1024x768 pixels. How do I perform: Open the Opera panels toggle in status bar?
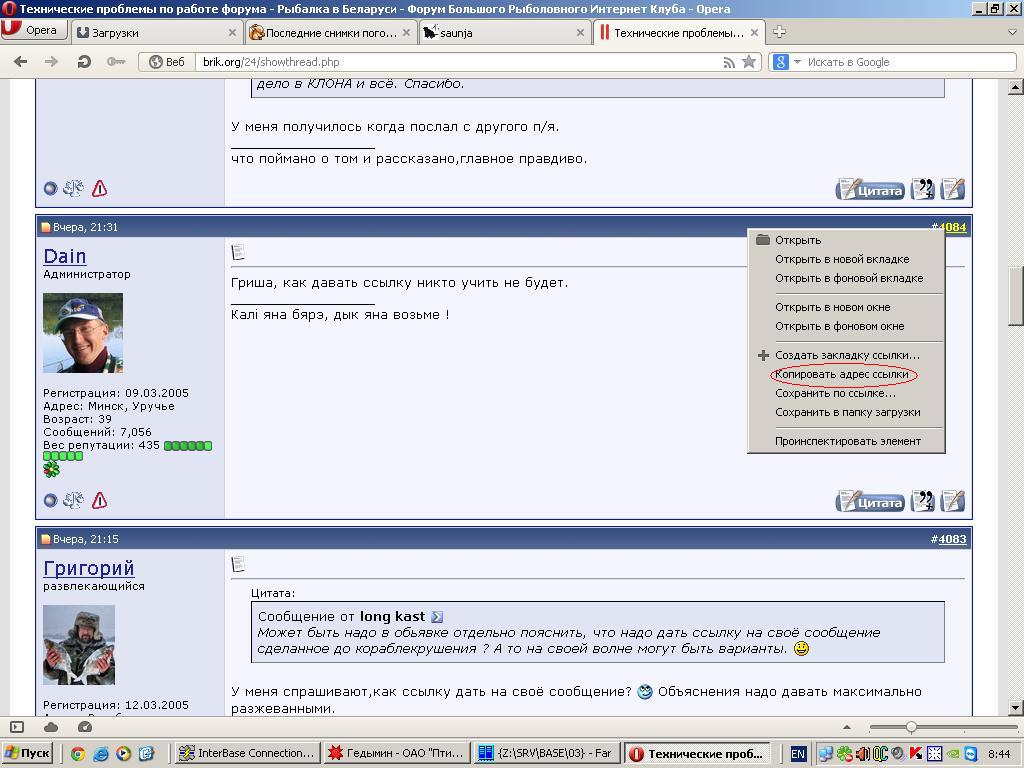click(17, 727)
